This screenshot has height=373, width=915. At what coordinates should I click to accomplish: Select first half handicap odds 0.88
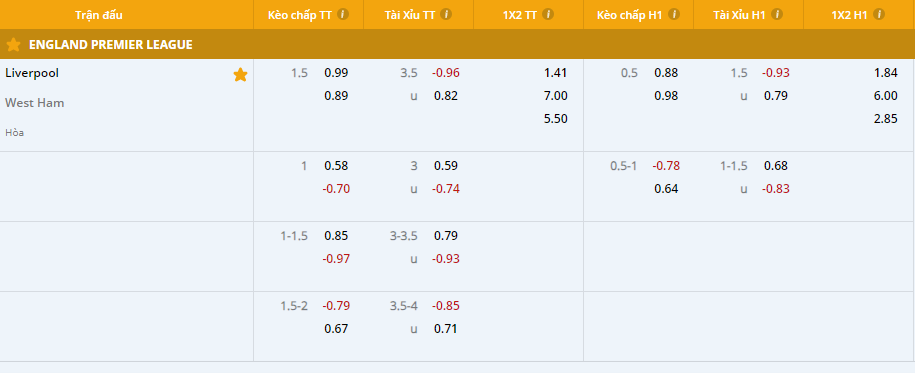point(666,73)
